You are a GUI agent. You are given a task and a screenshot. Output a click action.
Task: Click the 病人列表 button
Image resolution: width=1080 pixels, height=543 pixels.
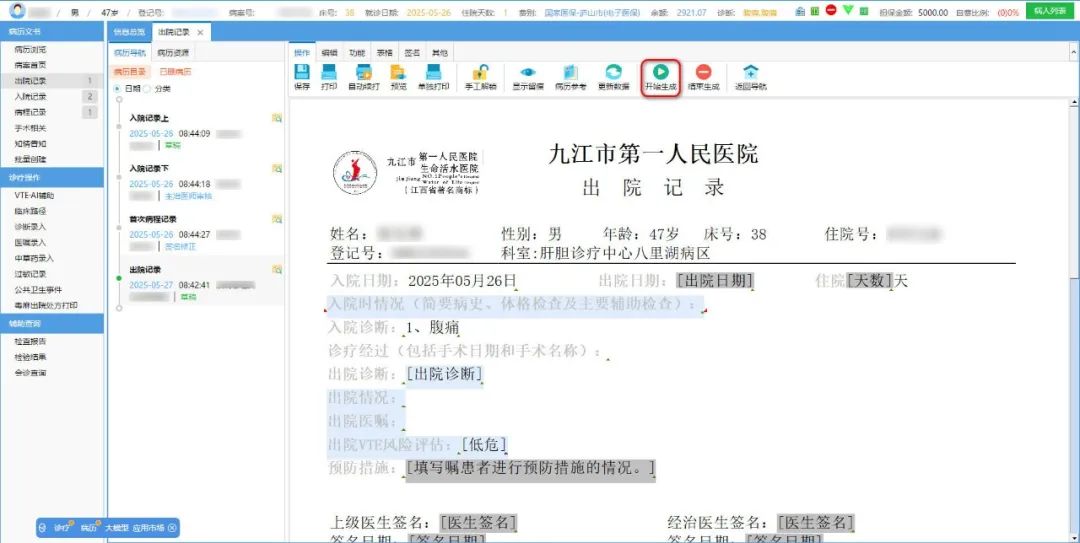tap(1049, 11)
